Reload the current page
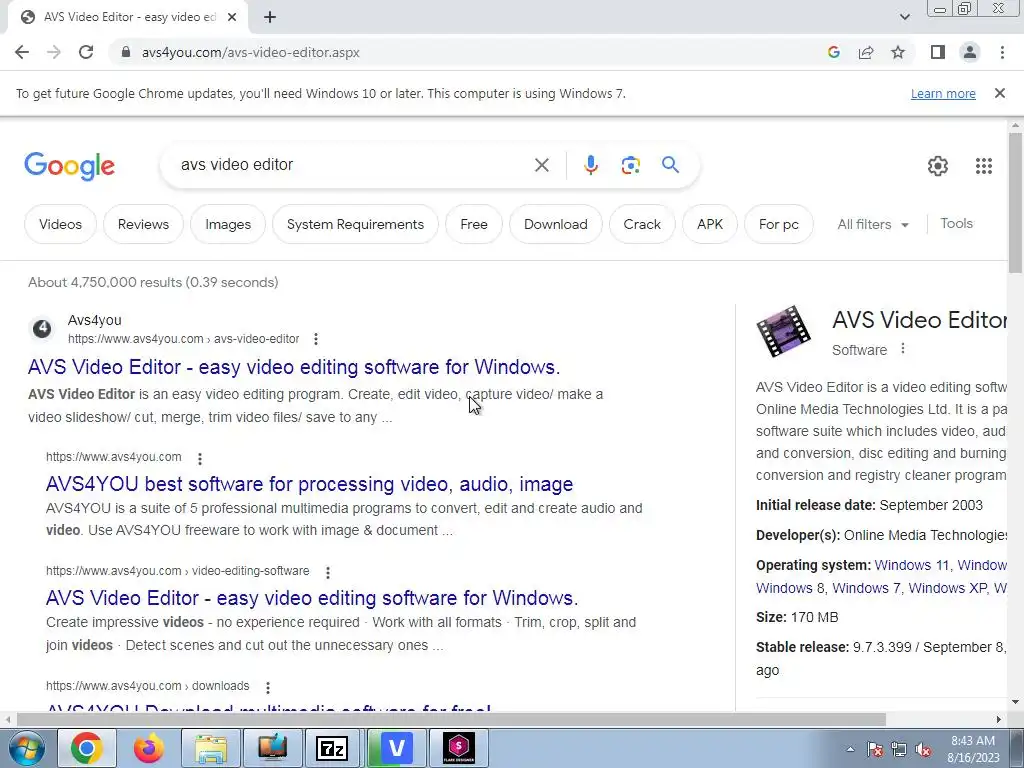 (x=86, y=52)
